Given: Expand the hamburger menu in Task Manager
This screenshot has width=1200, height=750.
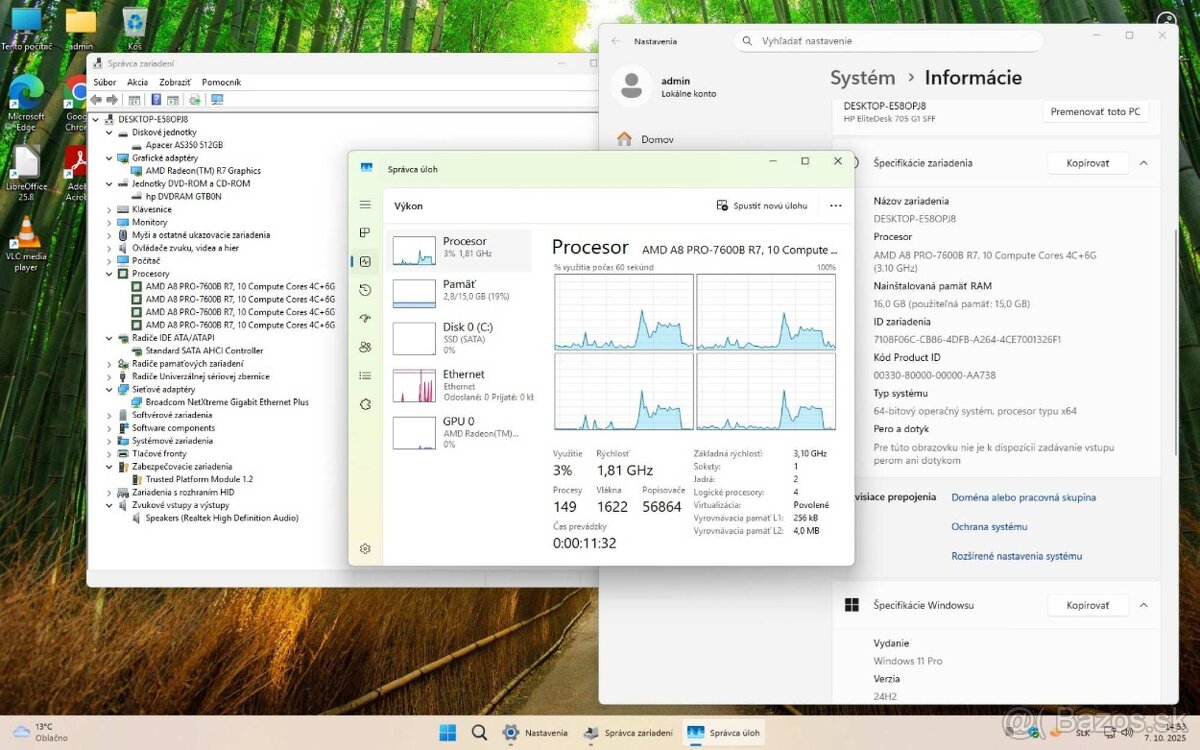Looking at the screenshot, I should tap(365, 204).
